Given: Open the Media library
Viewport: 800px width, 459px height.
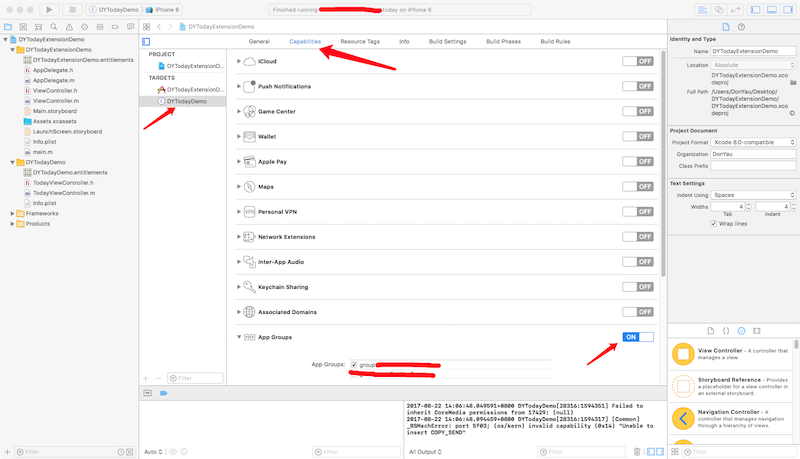Looking at the screenshot, I should (757, 331).
